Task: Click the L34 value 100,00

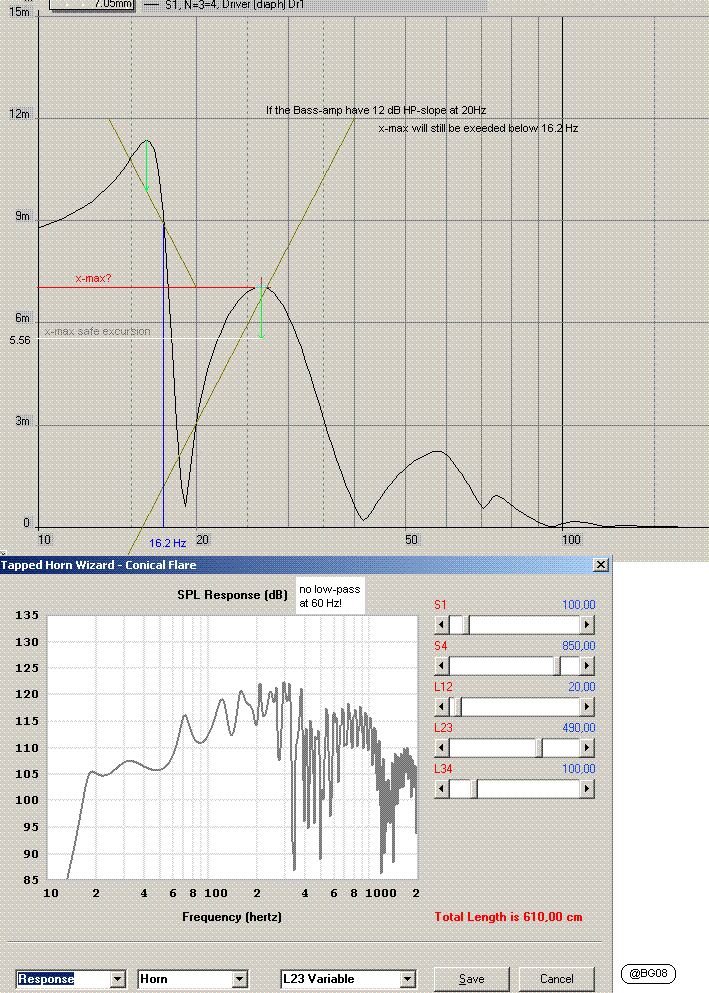Action: [x=579, y=769]
